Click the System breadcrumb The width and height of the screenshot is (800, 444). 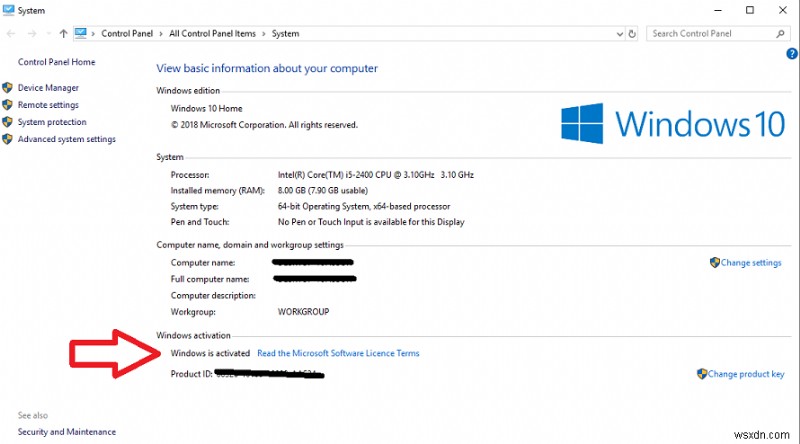point(285,34)
